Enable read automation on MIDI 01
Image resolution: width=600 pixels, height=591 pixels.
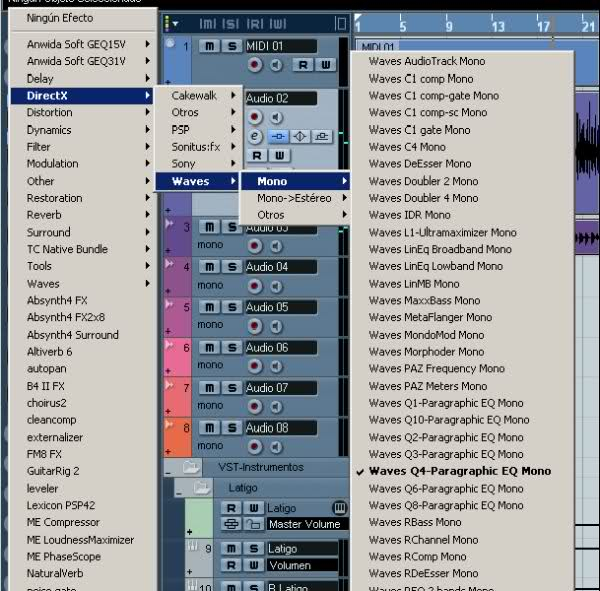point(301,65)
